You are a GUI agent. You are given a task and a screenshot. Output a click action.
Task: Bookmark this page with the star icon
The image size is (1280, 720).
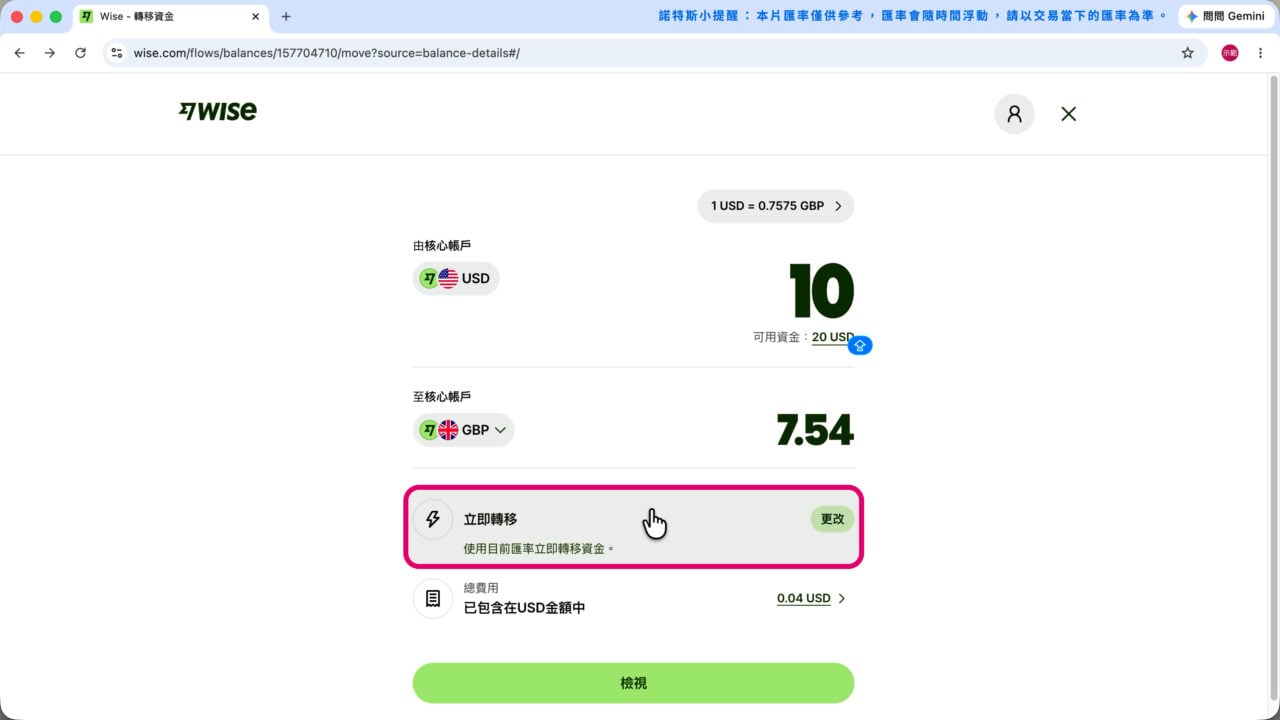click(1188, 53)
